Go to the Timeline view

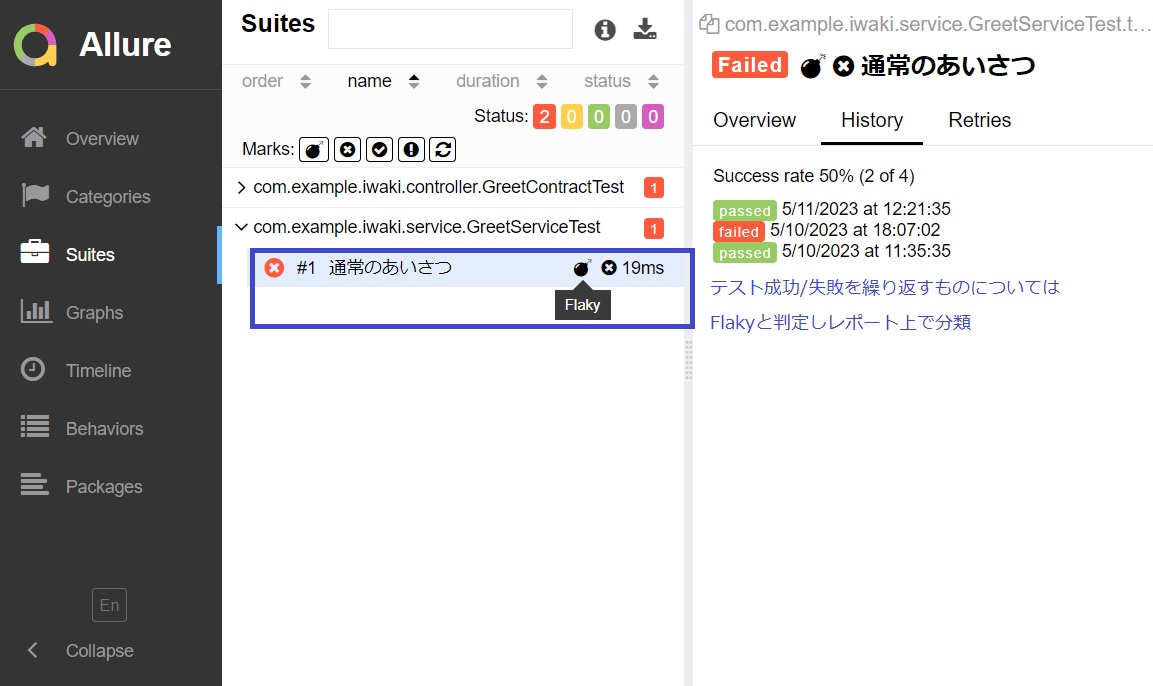[x=98, y=371]
